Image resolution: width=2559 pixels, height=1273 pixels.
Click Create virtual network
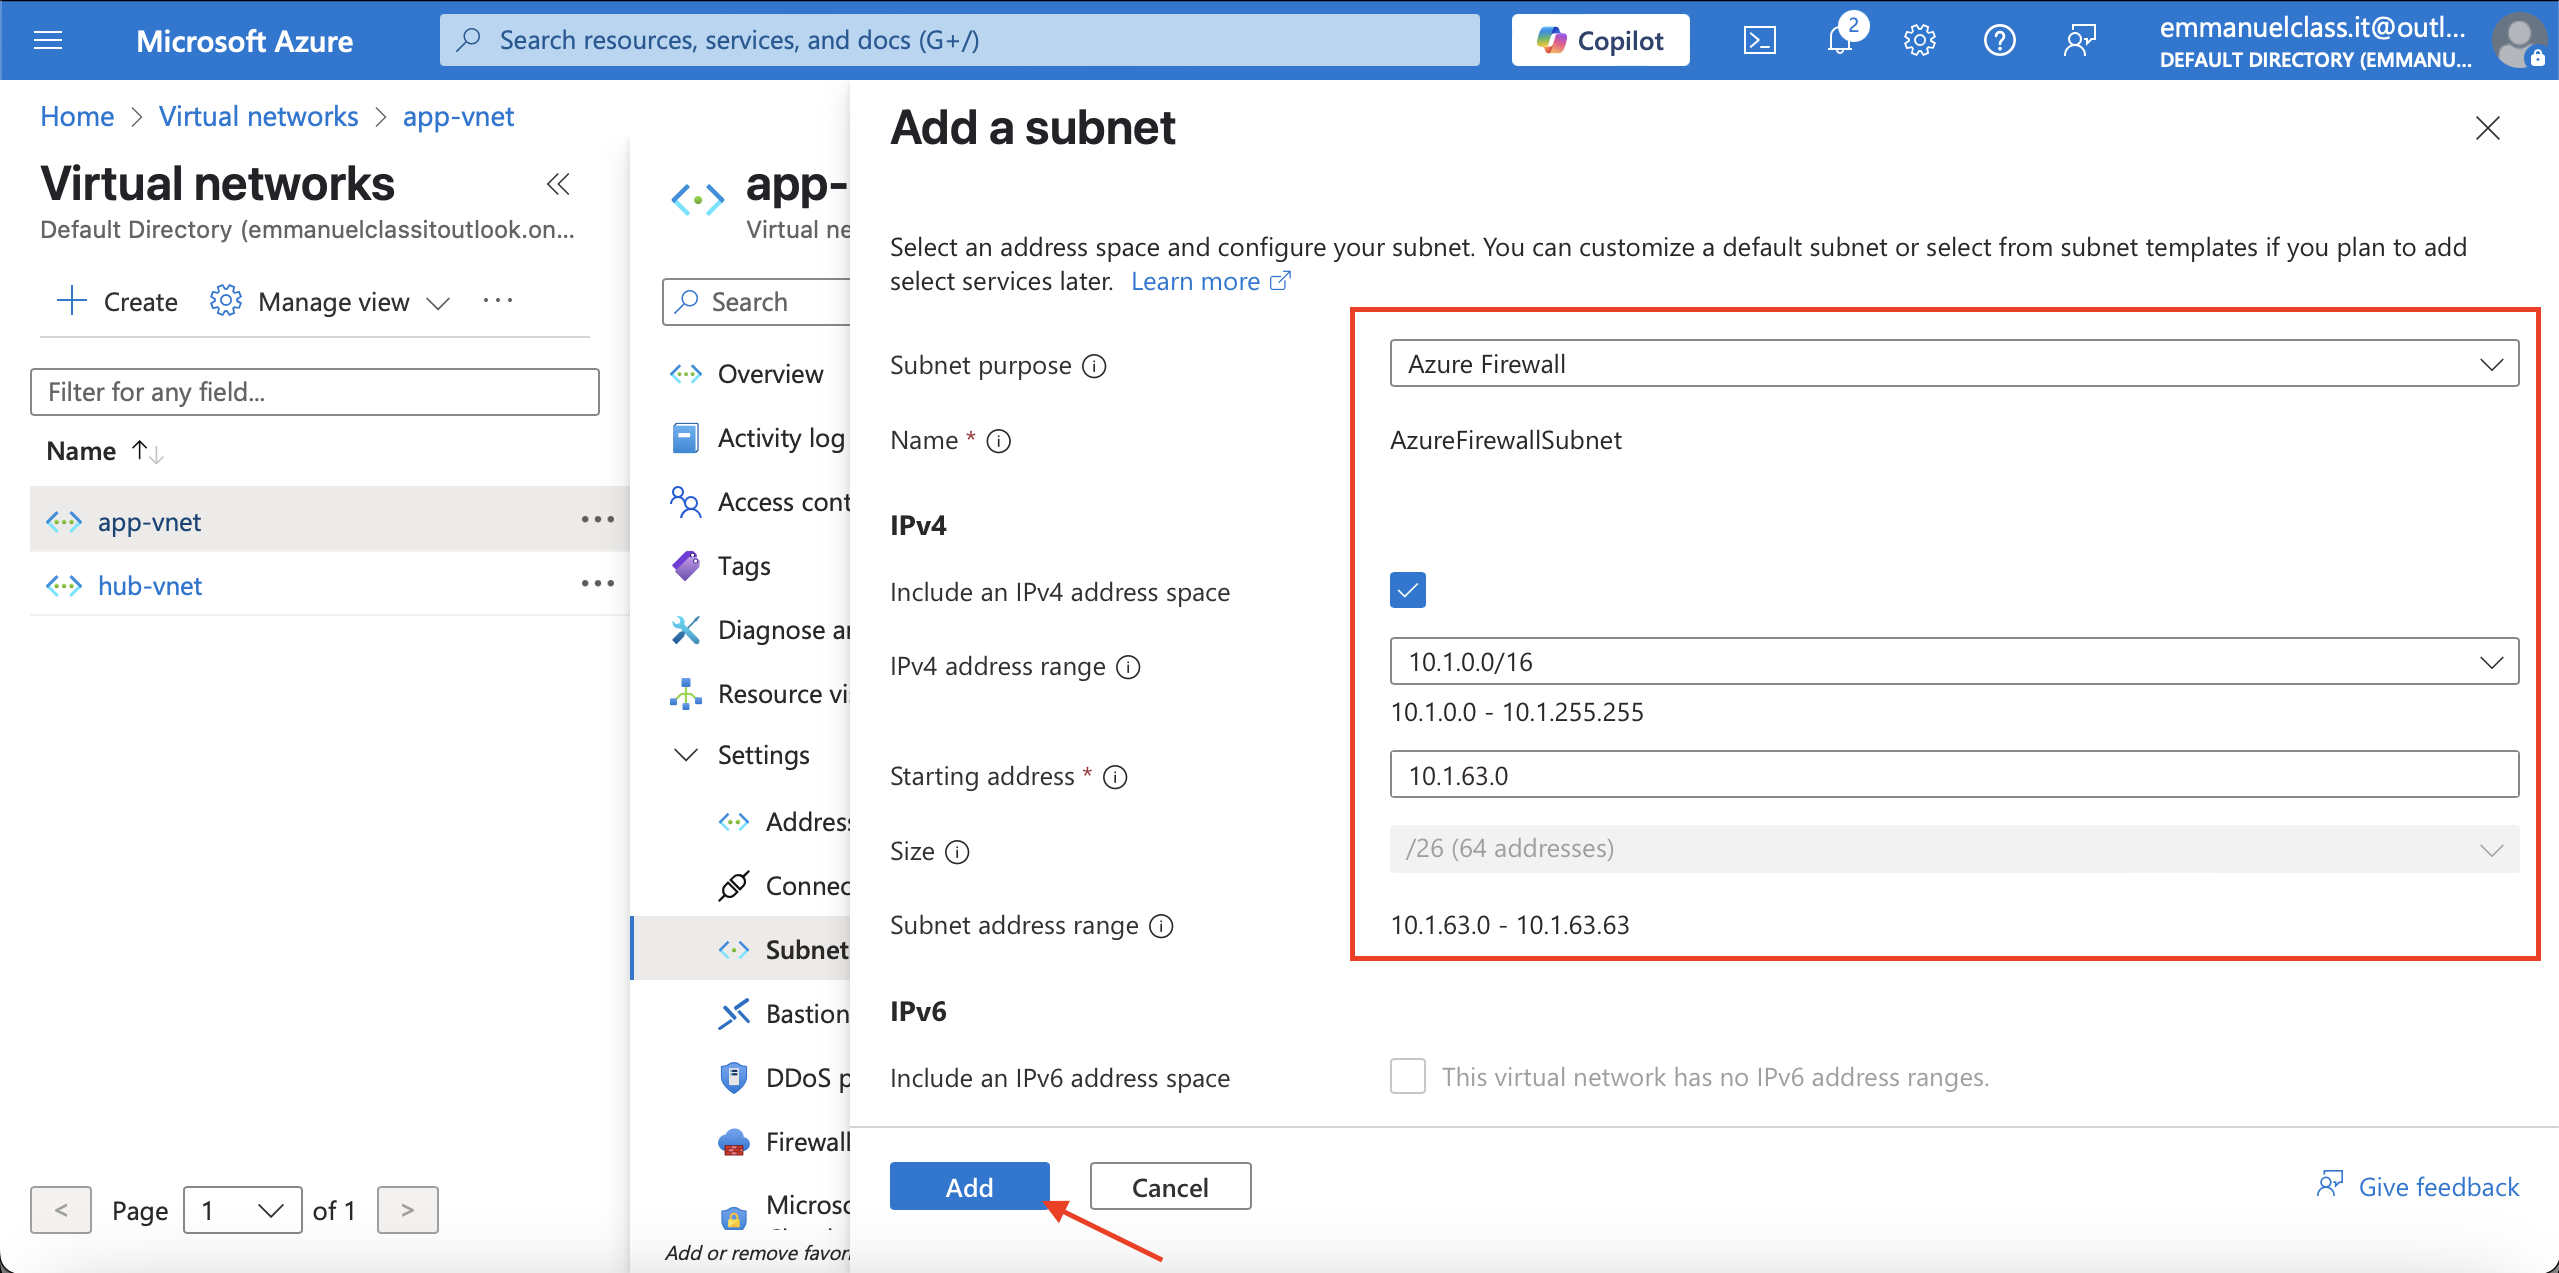coord(118,301)
